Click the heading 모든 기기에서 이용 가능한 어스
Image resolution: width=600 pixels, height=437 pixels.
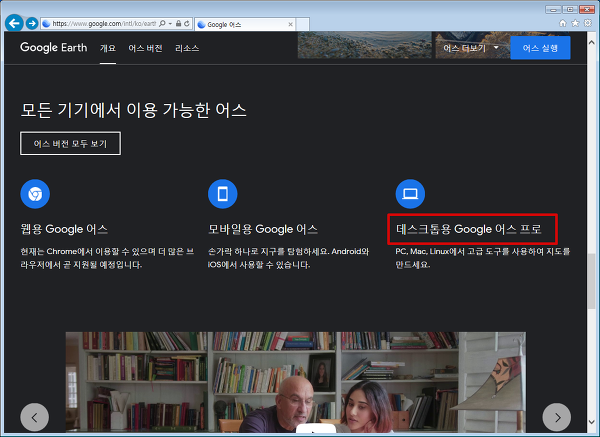(x=133, y=110)
